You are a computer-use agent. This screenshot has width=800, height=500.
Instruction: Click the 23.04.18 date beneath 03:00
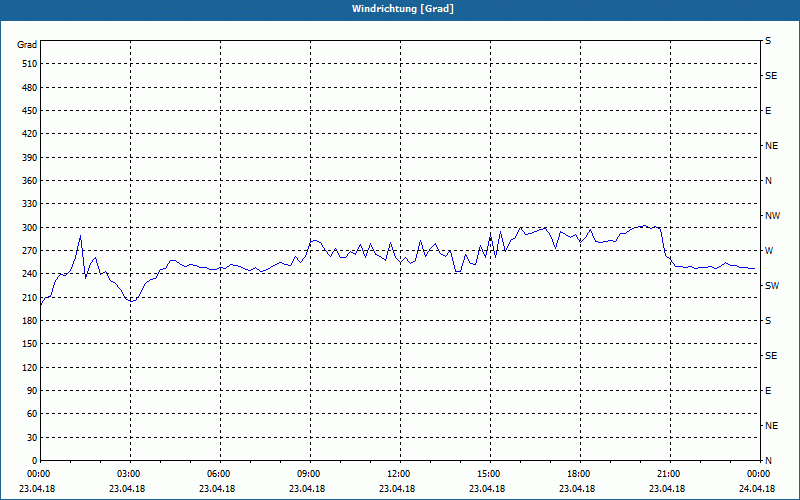[x=127, y=489]
